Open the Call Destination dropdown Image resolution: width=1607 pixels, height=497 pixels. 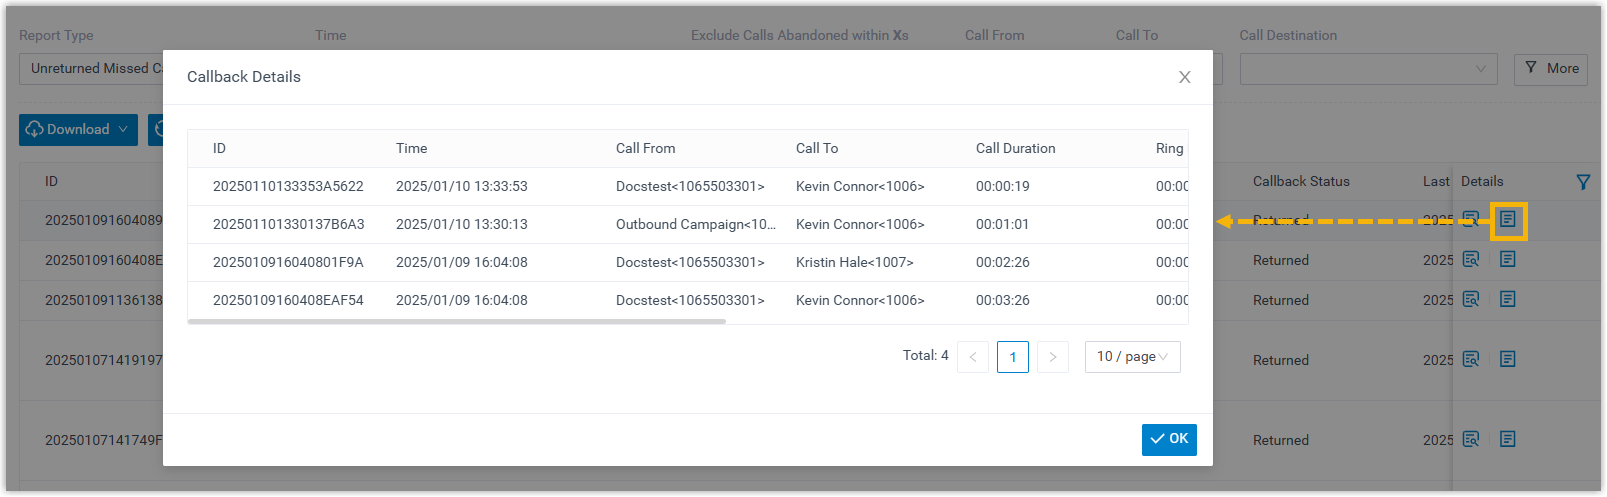click(x=1367, y=69)
